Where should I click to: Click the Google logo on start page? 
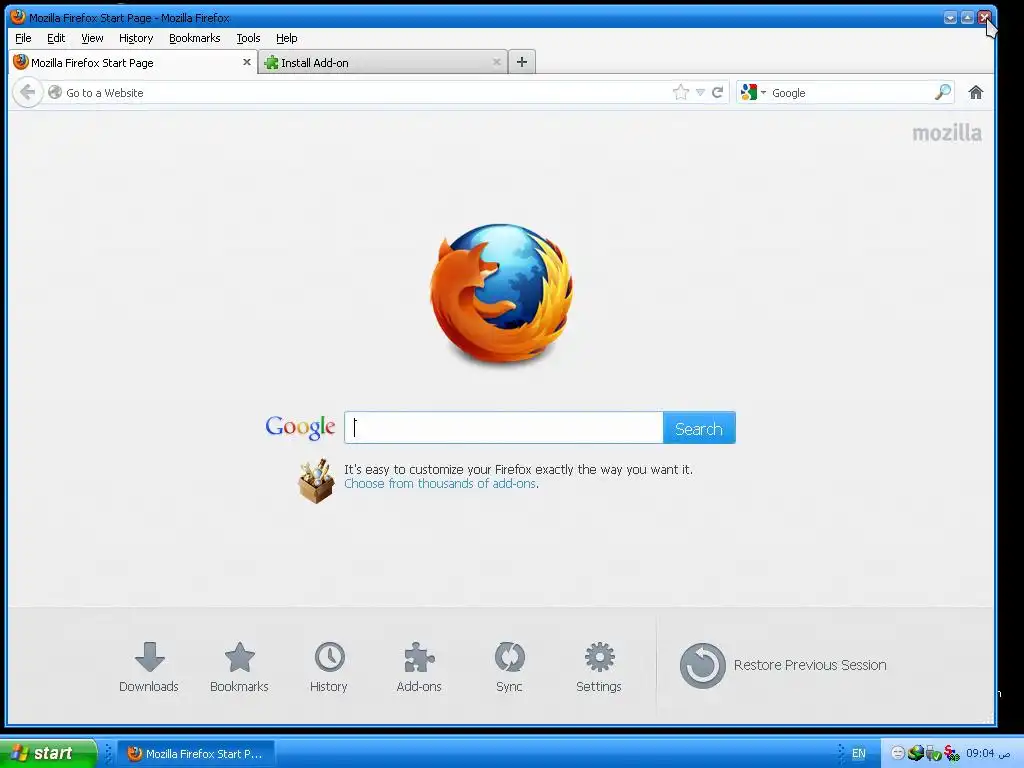300,427
